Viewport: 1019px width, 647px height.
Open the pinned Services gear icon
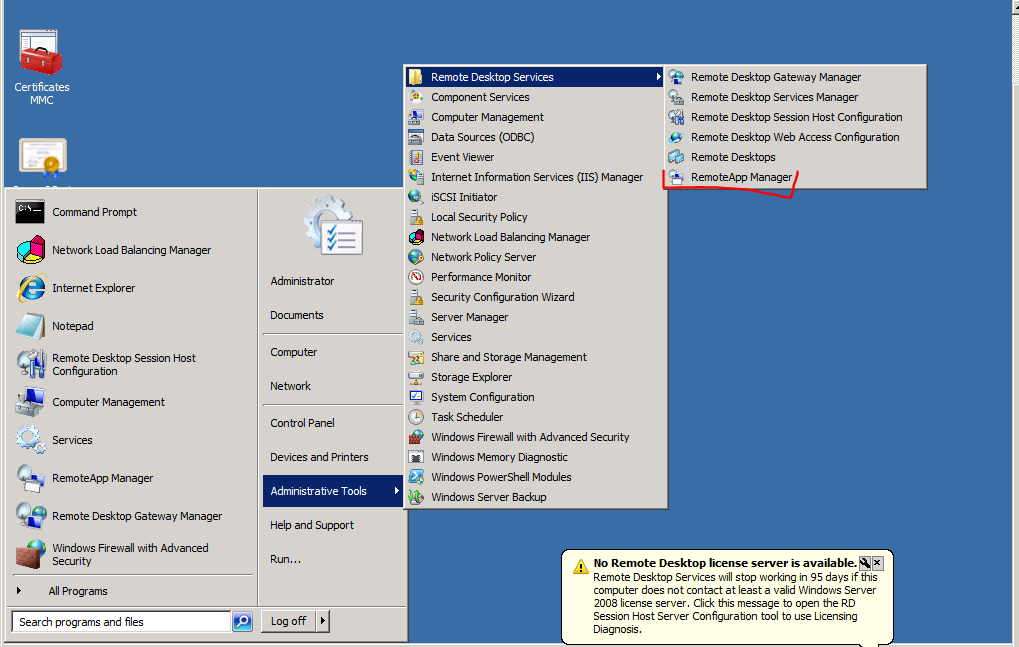(x=31, y=440)
